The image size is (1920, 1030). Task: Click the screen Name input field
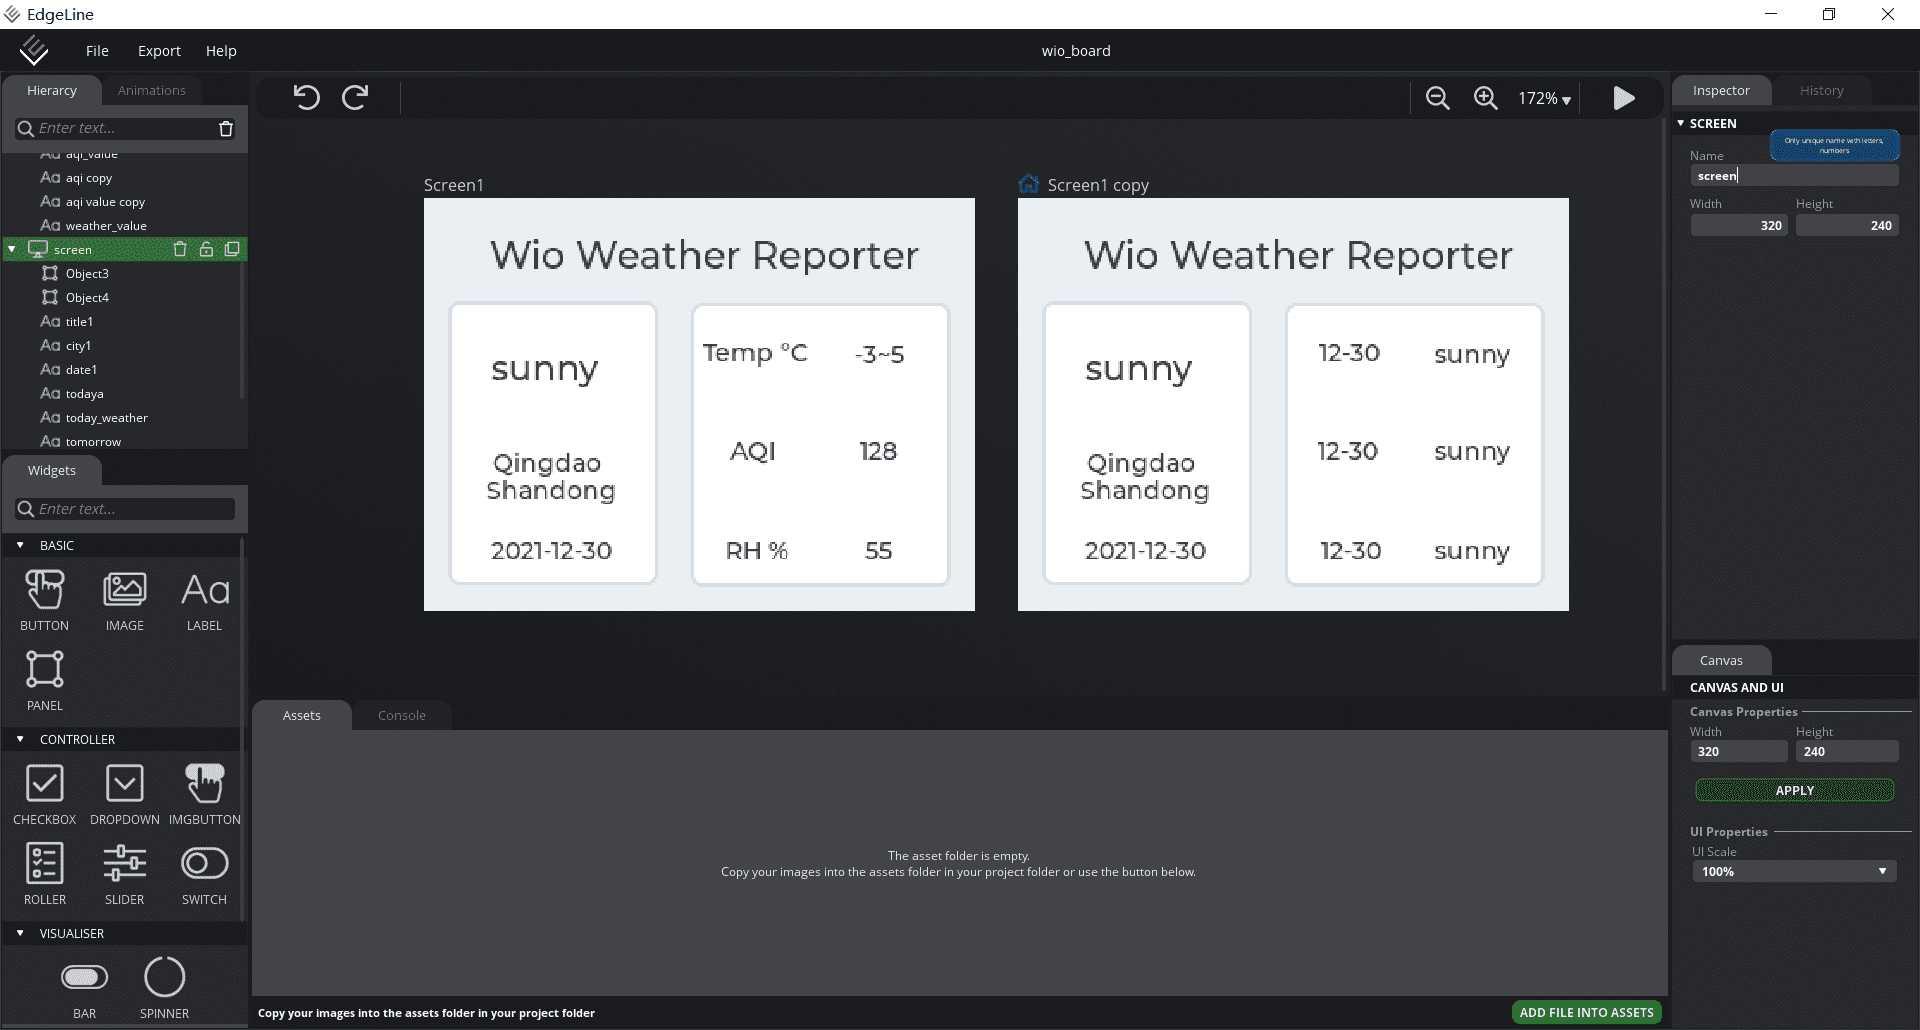coord(1794,175)
